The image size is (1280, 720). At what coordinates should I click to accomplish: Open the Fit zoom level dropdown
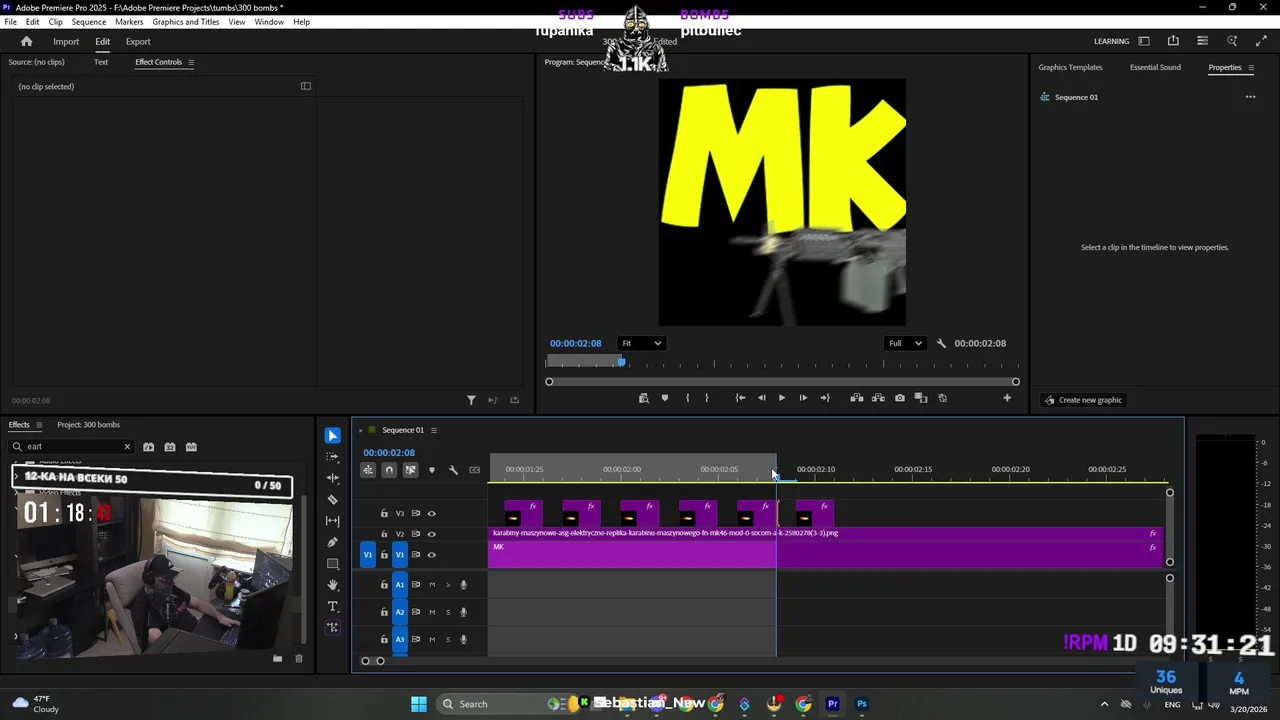tap(641, 343)
